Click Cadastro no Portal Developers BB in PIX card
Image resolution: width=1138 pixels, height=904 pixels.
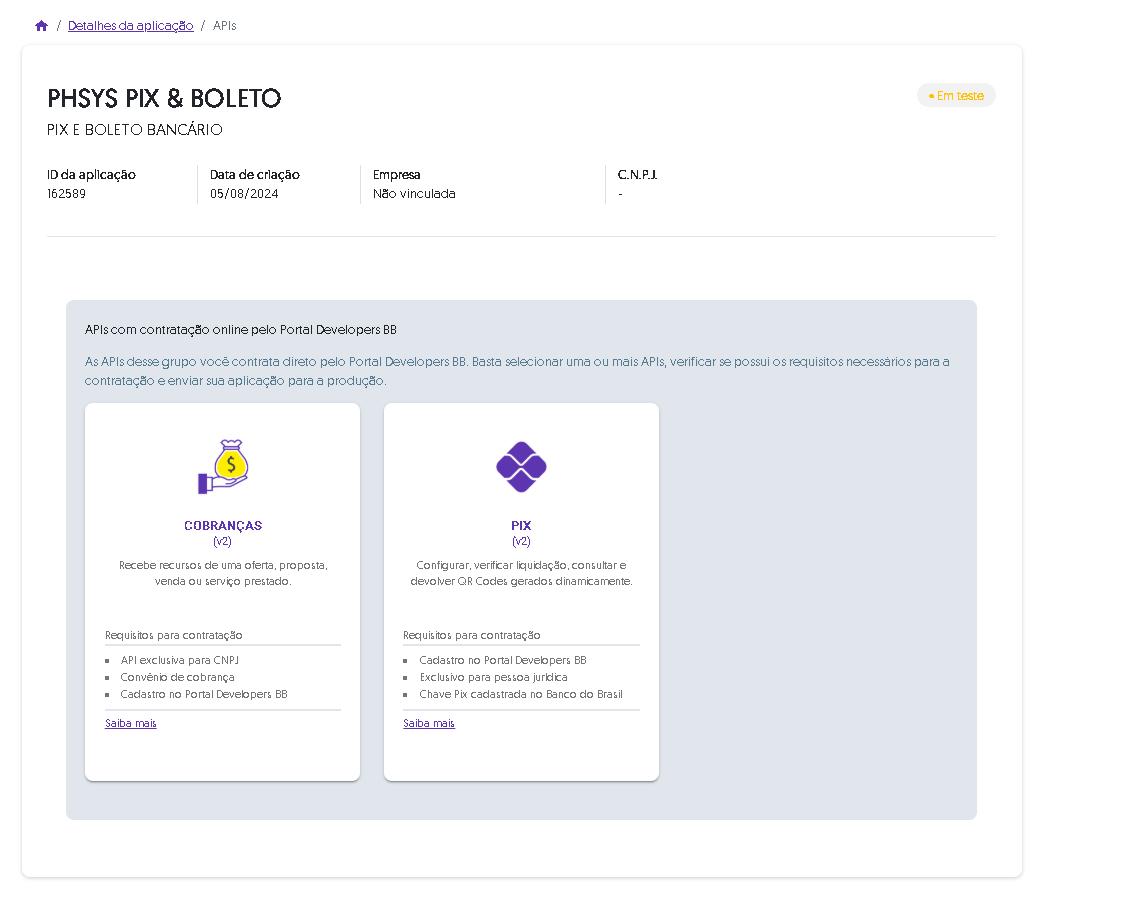pos(503,660)
